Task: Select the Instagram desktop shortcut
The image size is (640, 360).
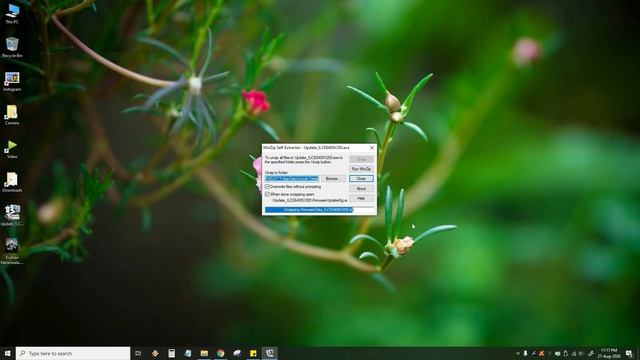Action: click(12, 81)
